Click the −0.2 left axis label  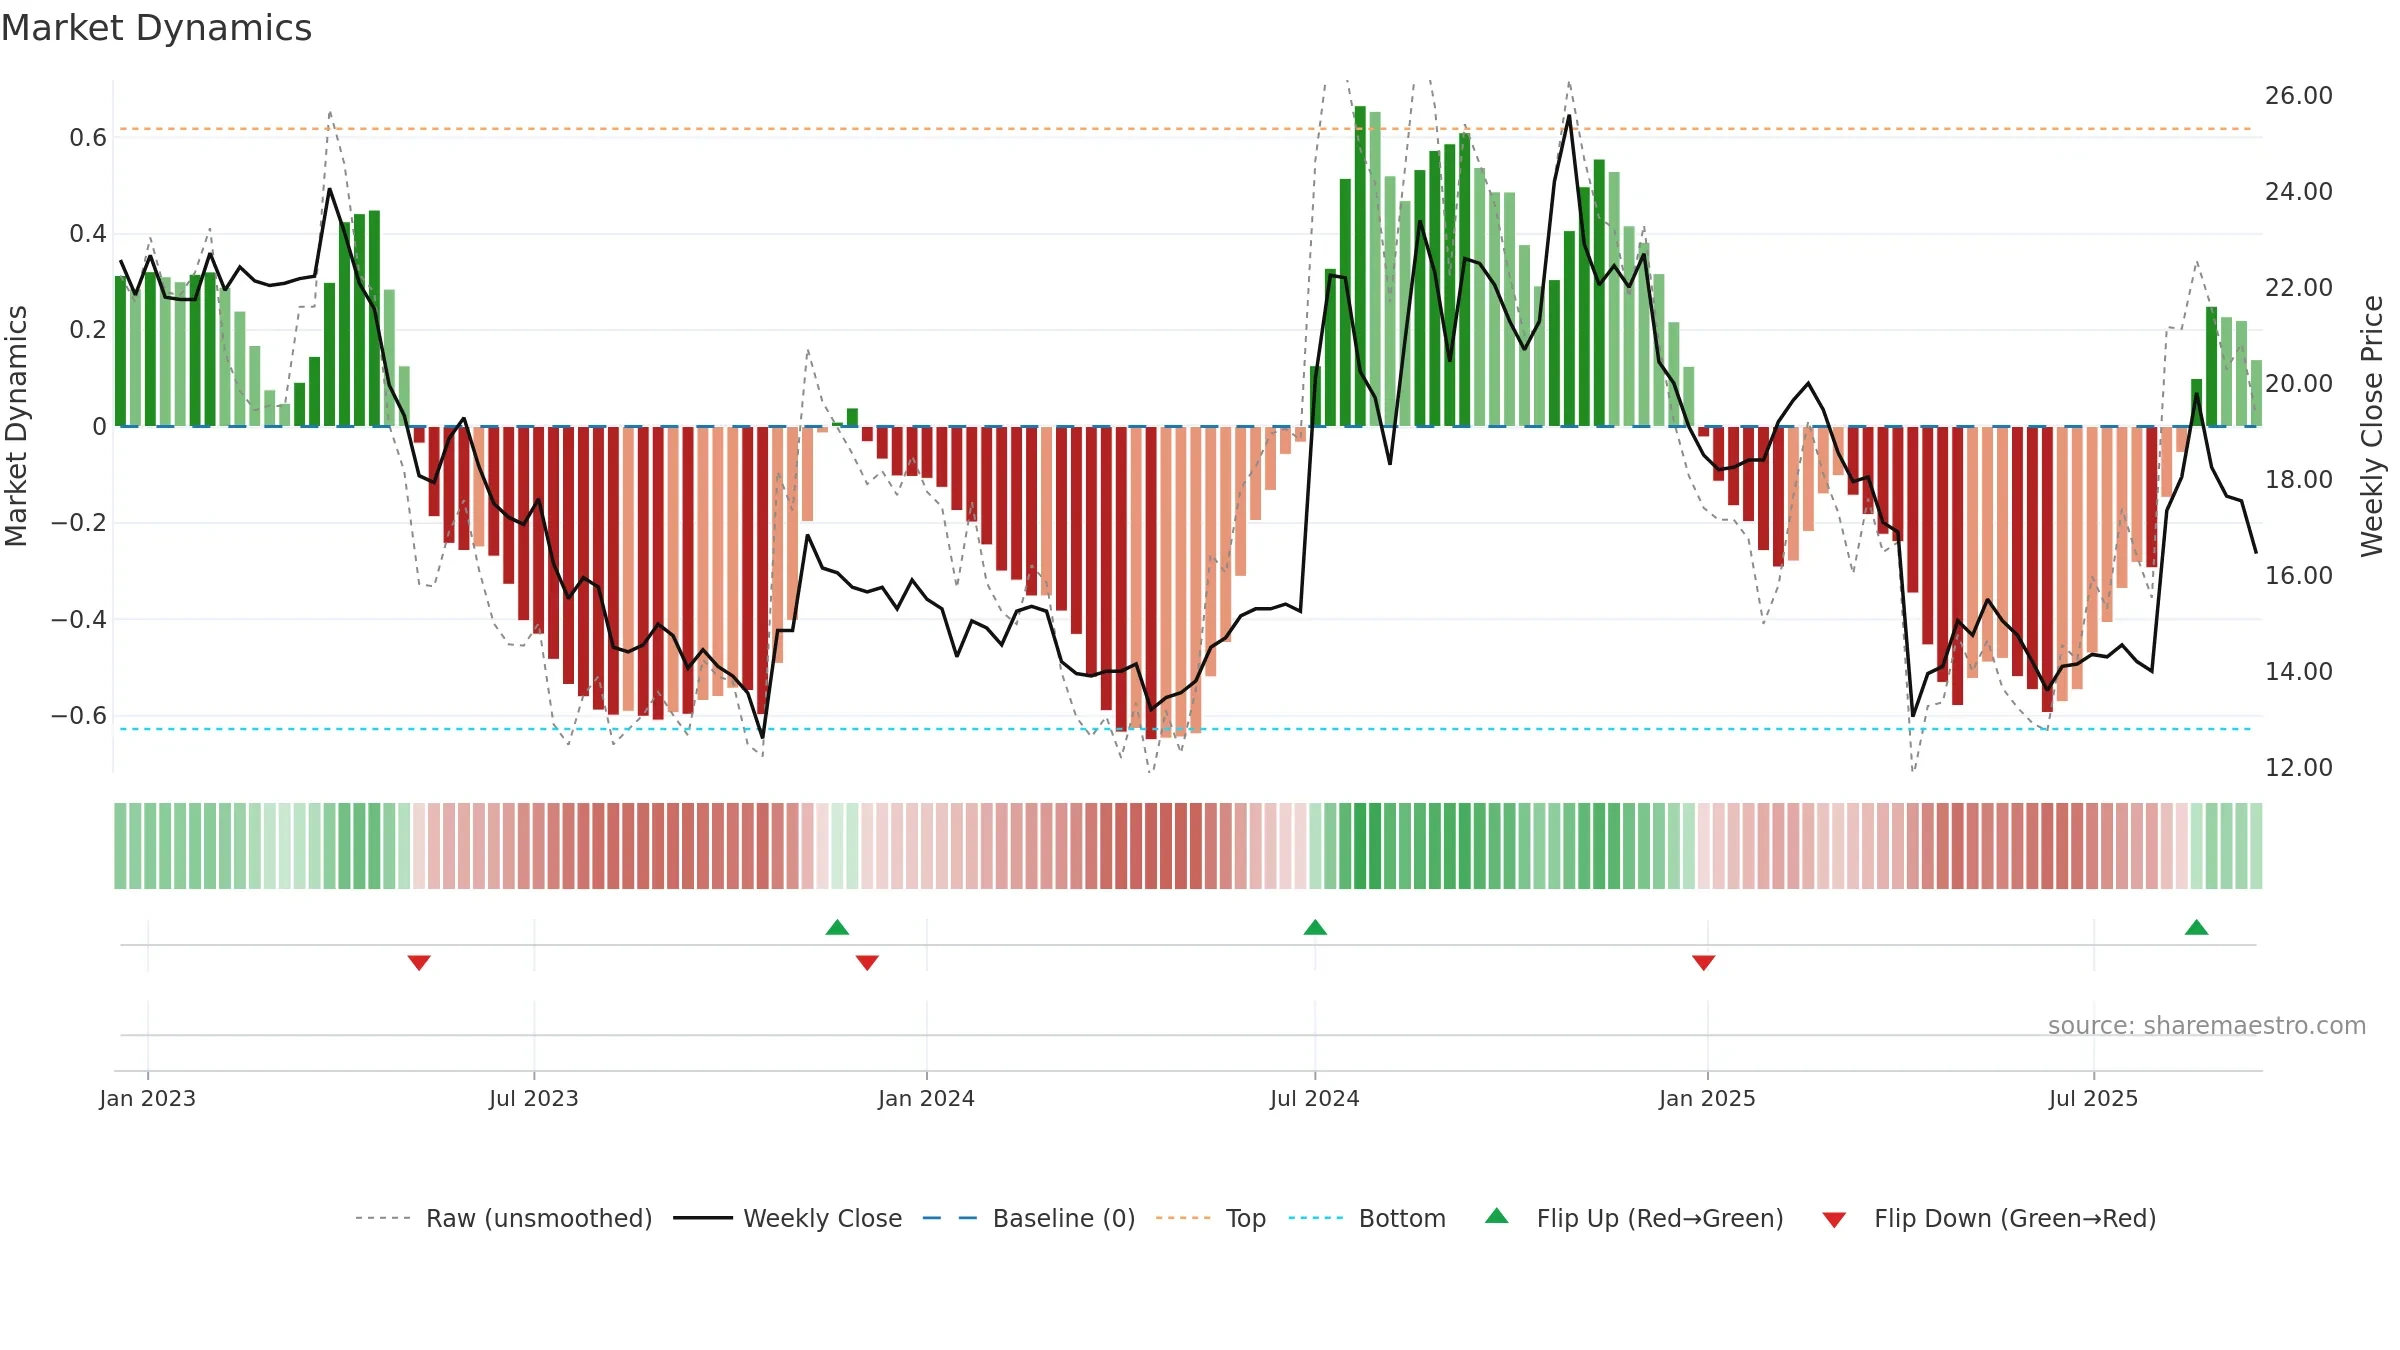[x=79, y=523]
